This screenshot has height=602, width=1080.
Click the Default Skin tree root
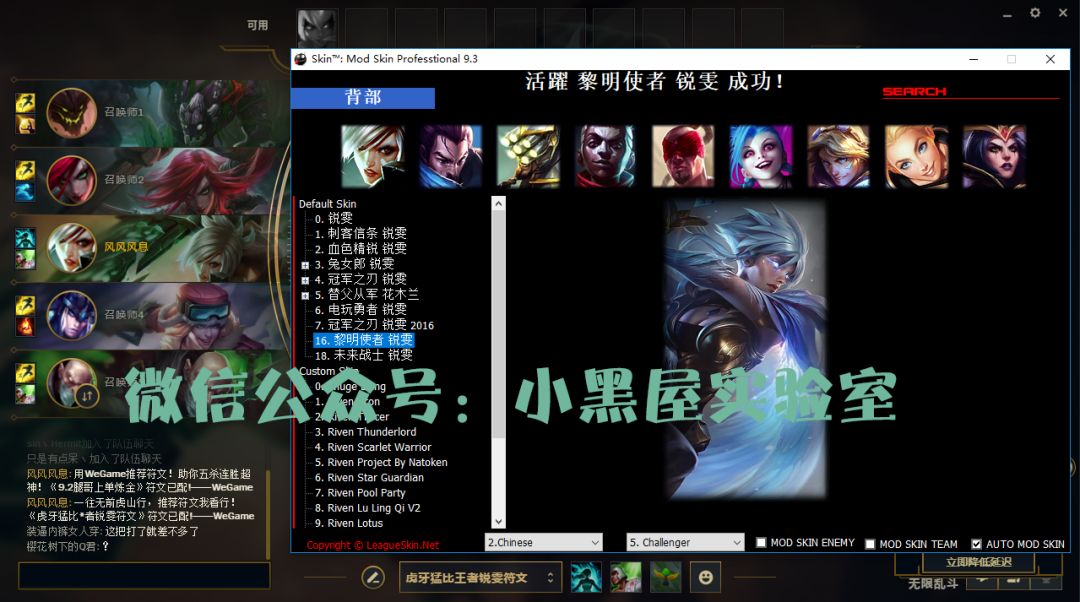coord(327,204)
